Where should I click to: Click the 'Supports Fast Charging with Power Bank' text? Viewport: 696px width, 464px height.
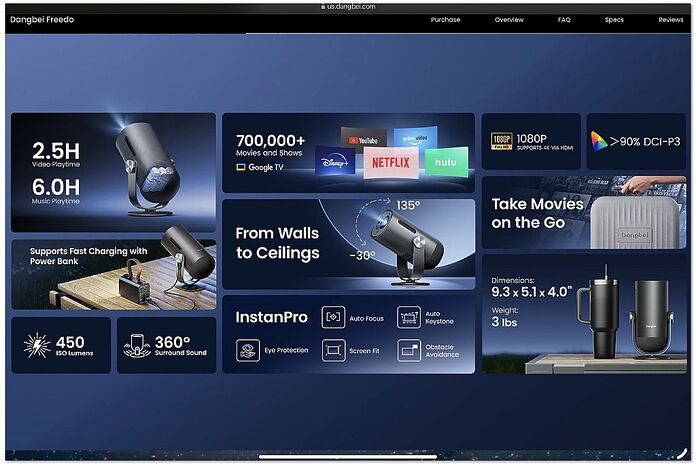(88, 256)
